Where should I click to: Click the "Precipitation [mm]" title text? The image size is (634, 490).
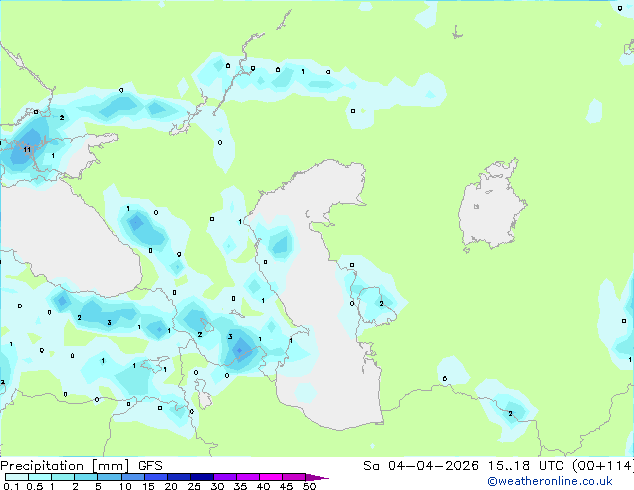(x=64, y=466)
